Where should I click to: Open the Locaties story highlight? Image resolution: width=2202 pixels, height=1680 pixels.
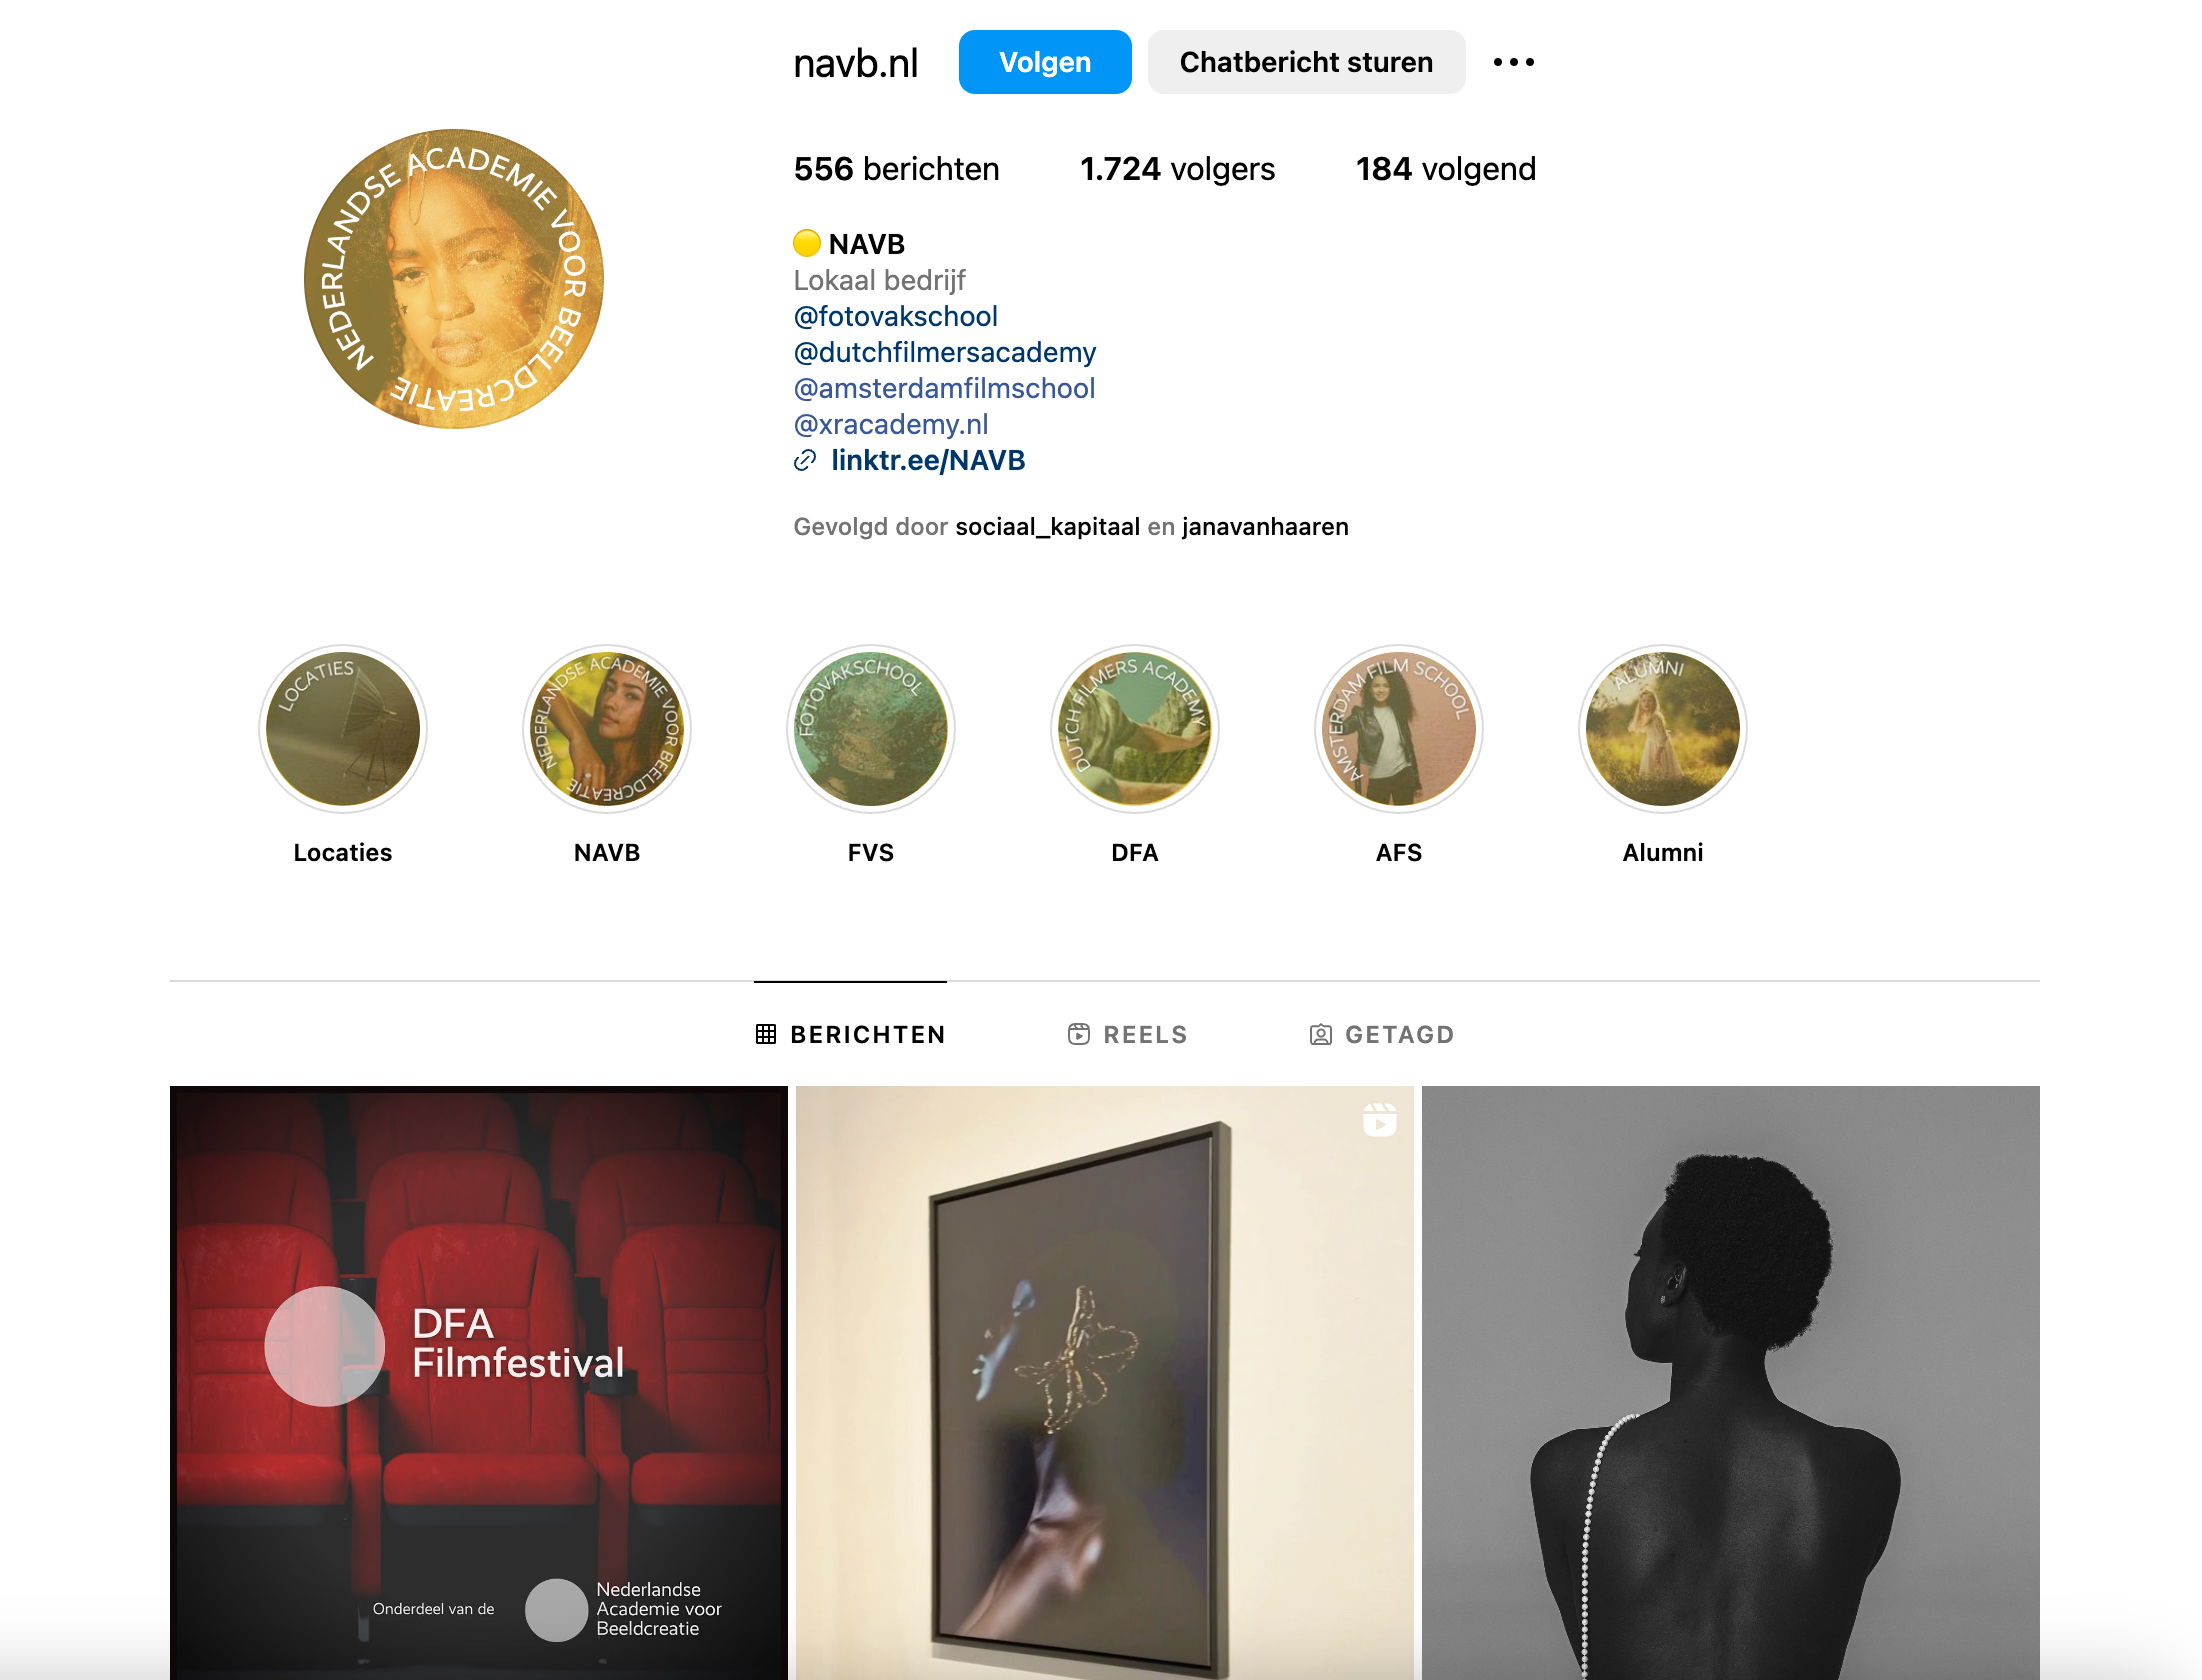[343, 728]
